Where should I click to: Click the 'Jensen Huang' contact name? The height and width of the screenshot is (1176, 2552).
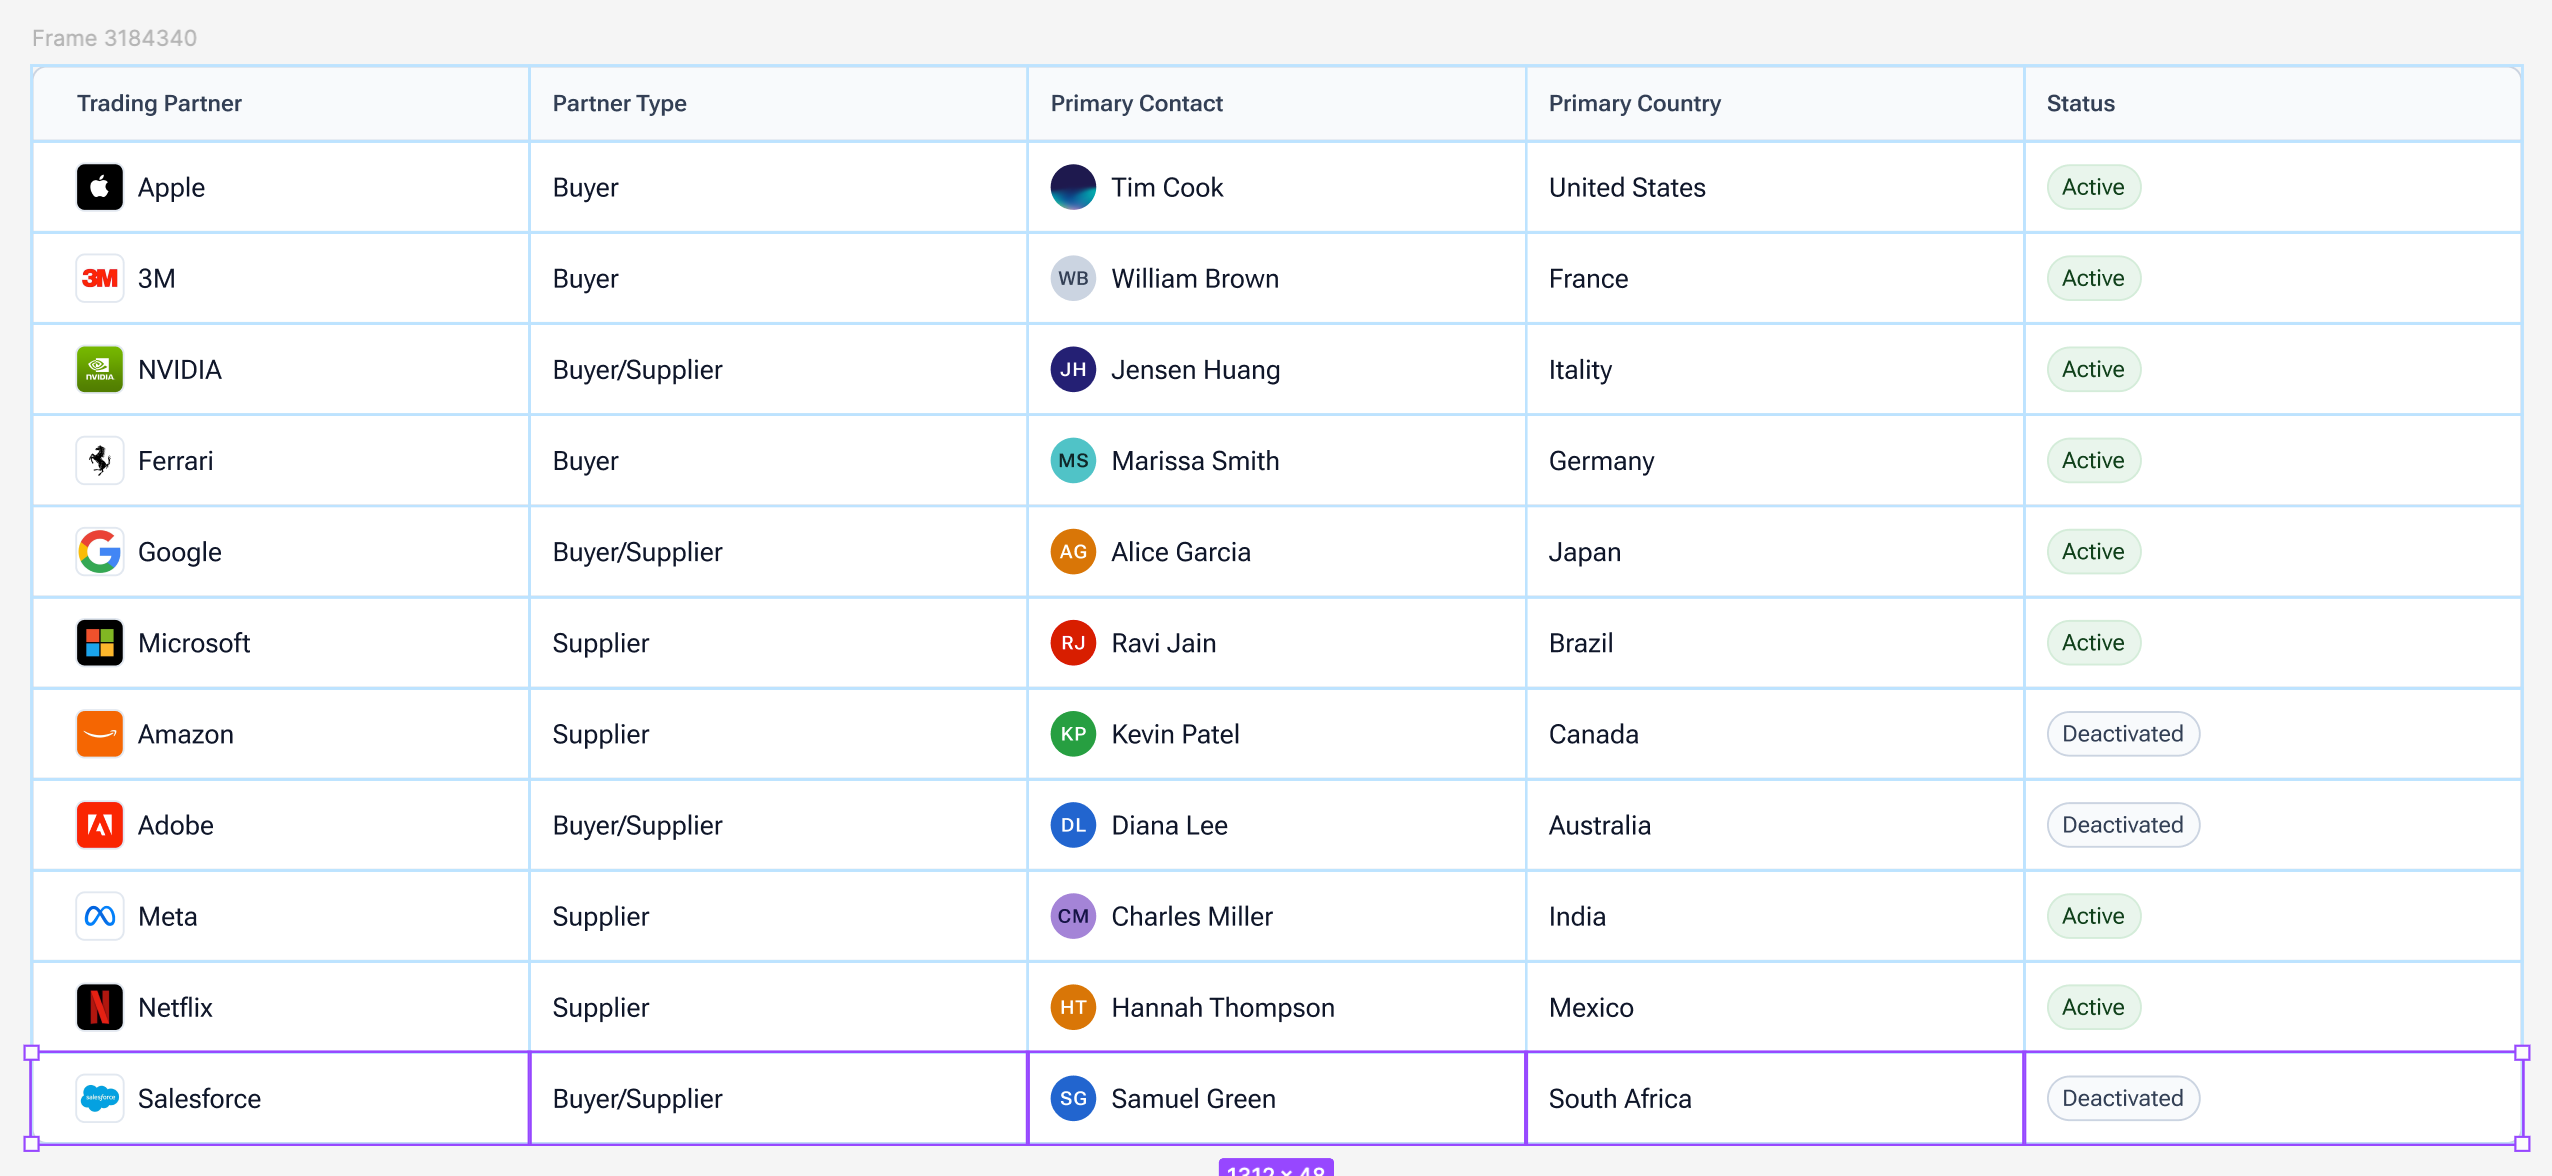[x=1195, y=369]
